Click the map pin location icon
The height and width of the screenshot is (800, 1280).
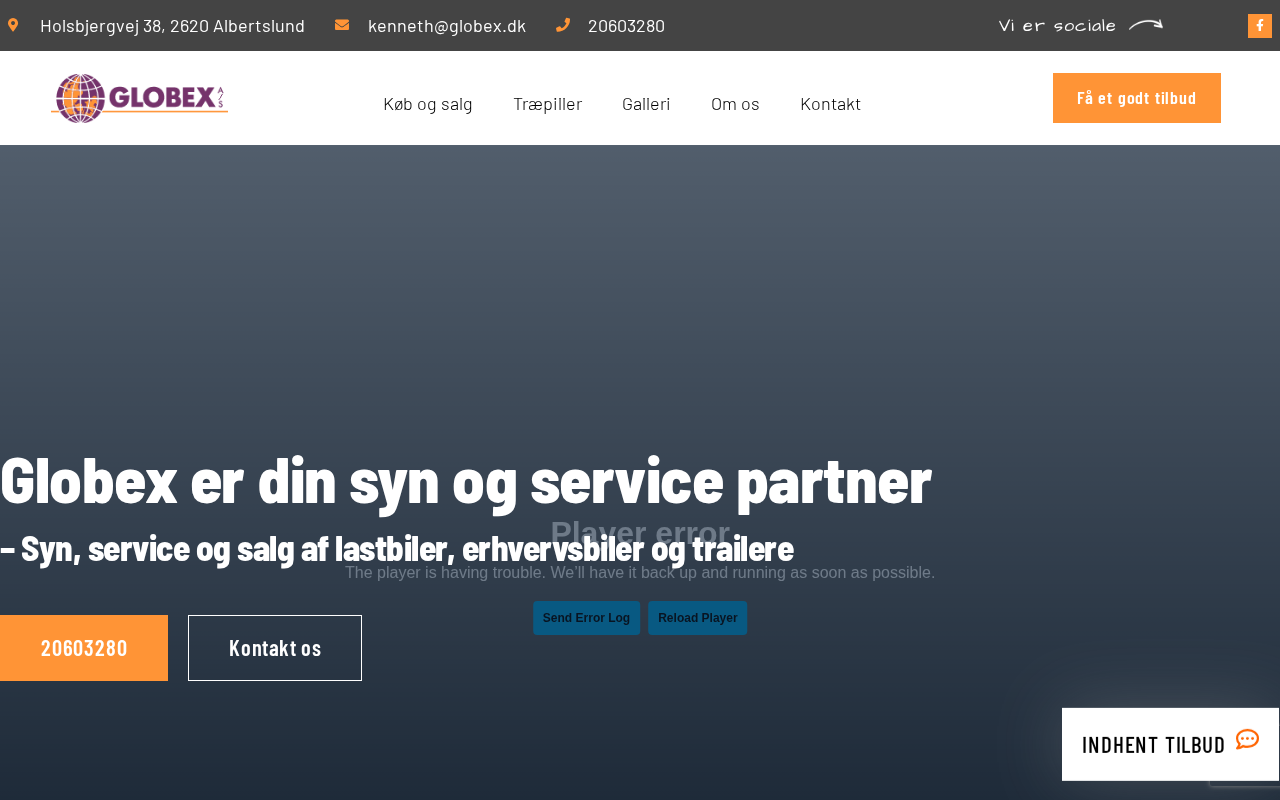pos(13,25)
